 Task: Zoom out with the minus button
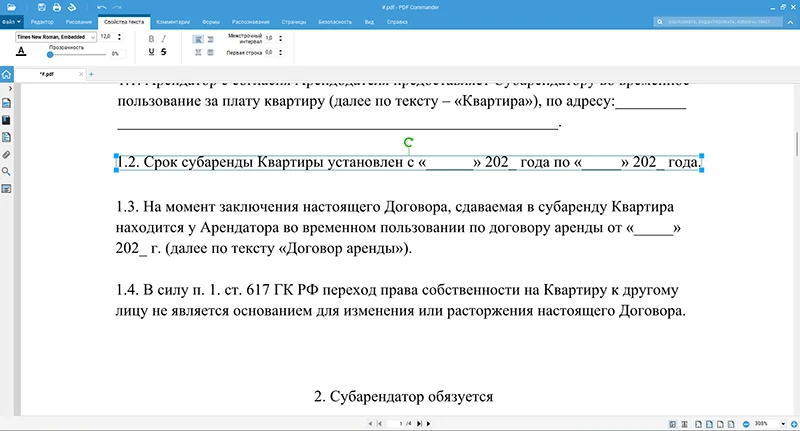746,424
